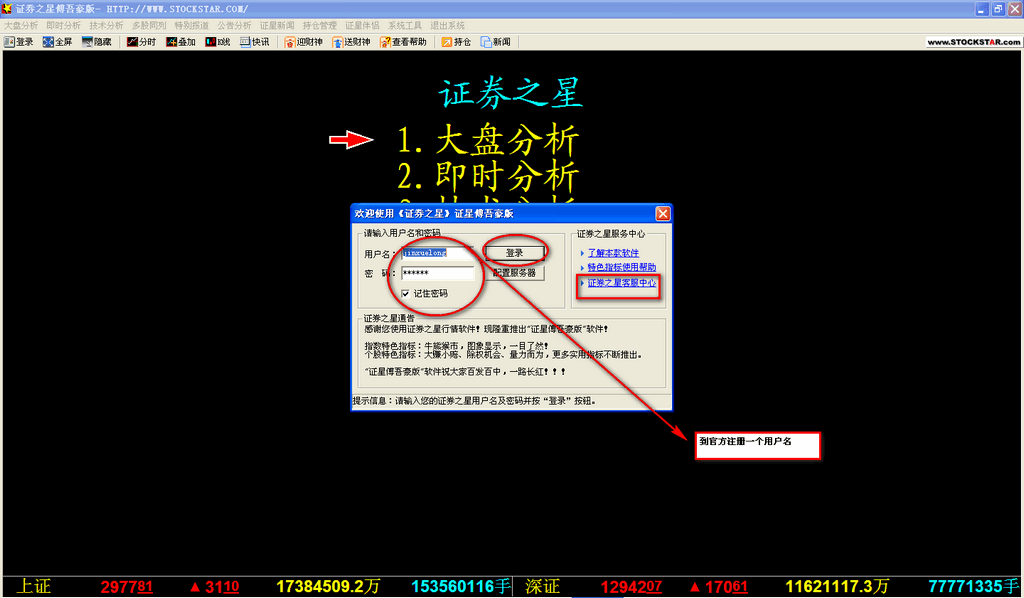Viewport: 1024px width, 598px height.
Task: Open the 了解本款软件 link
Action: point(613,253)
